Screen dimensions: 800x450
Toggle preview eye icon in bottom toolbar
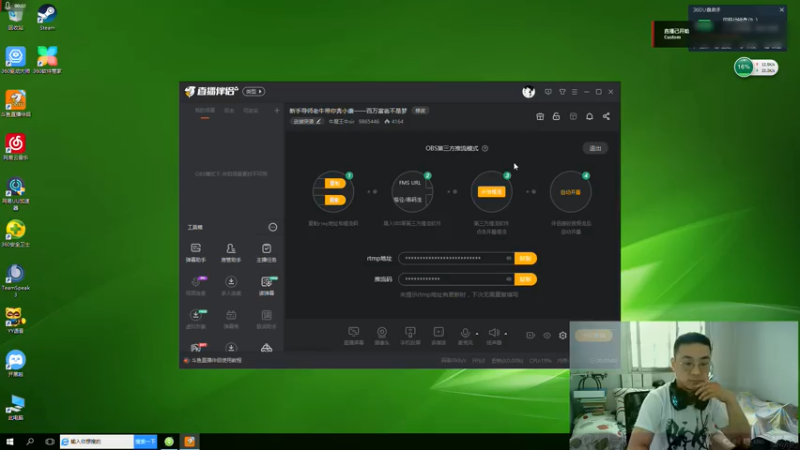point(547,335)
